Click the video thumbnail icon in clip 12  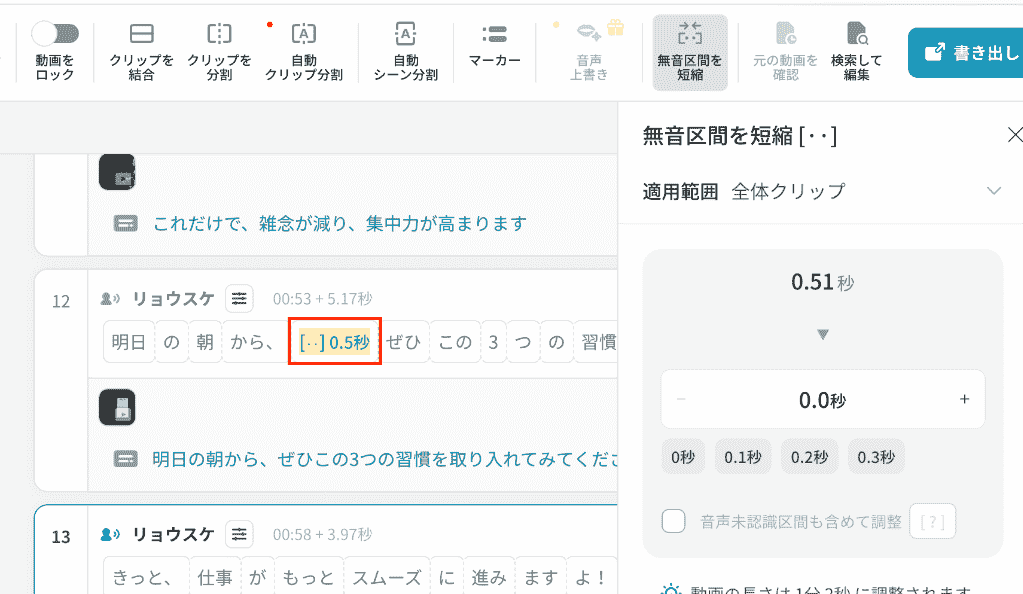click(117, 407)
